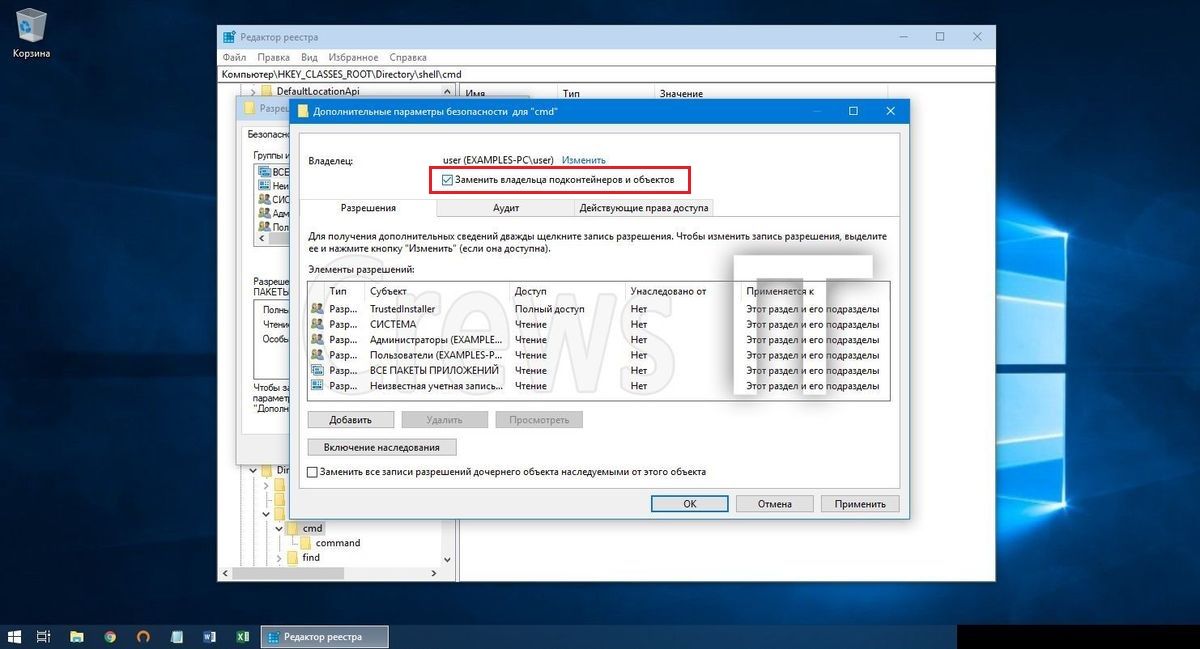1200x649 pixels.
Task: Switch to Действующие права доступа tab
Action: coord(644,208)
